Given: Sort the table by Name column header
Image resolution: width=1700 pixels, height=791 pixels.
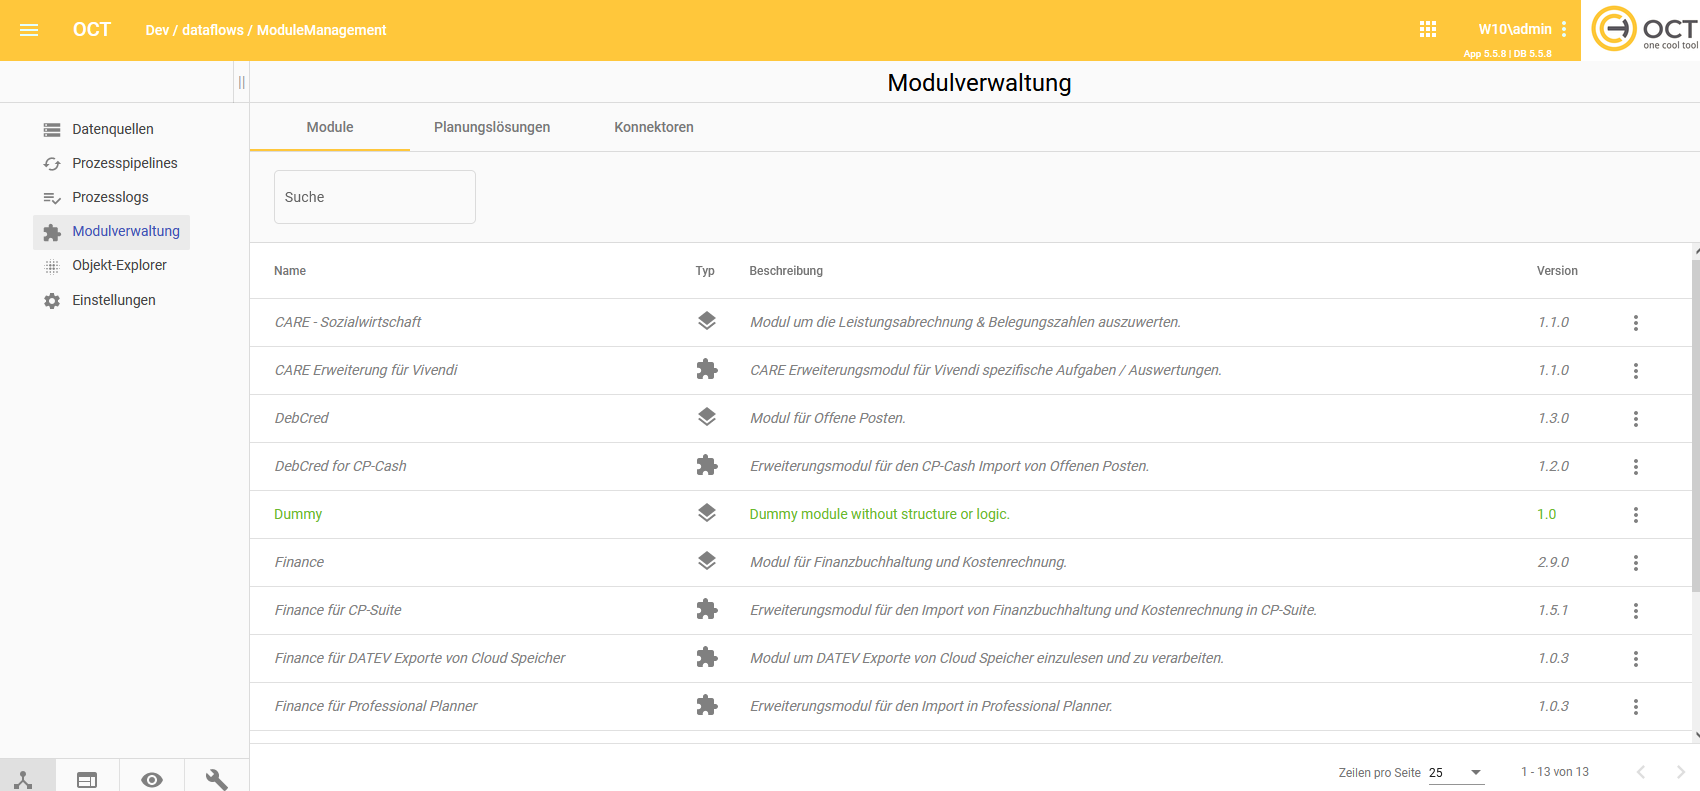Looking at the screenshot, I should click(290, 271).
